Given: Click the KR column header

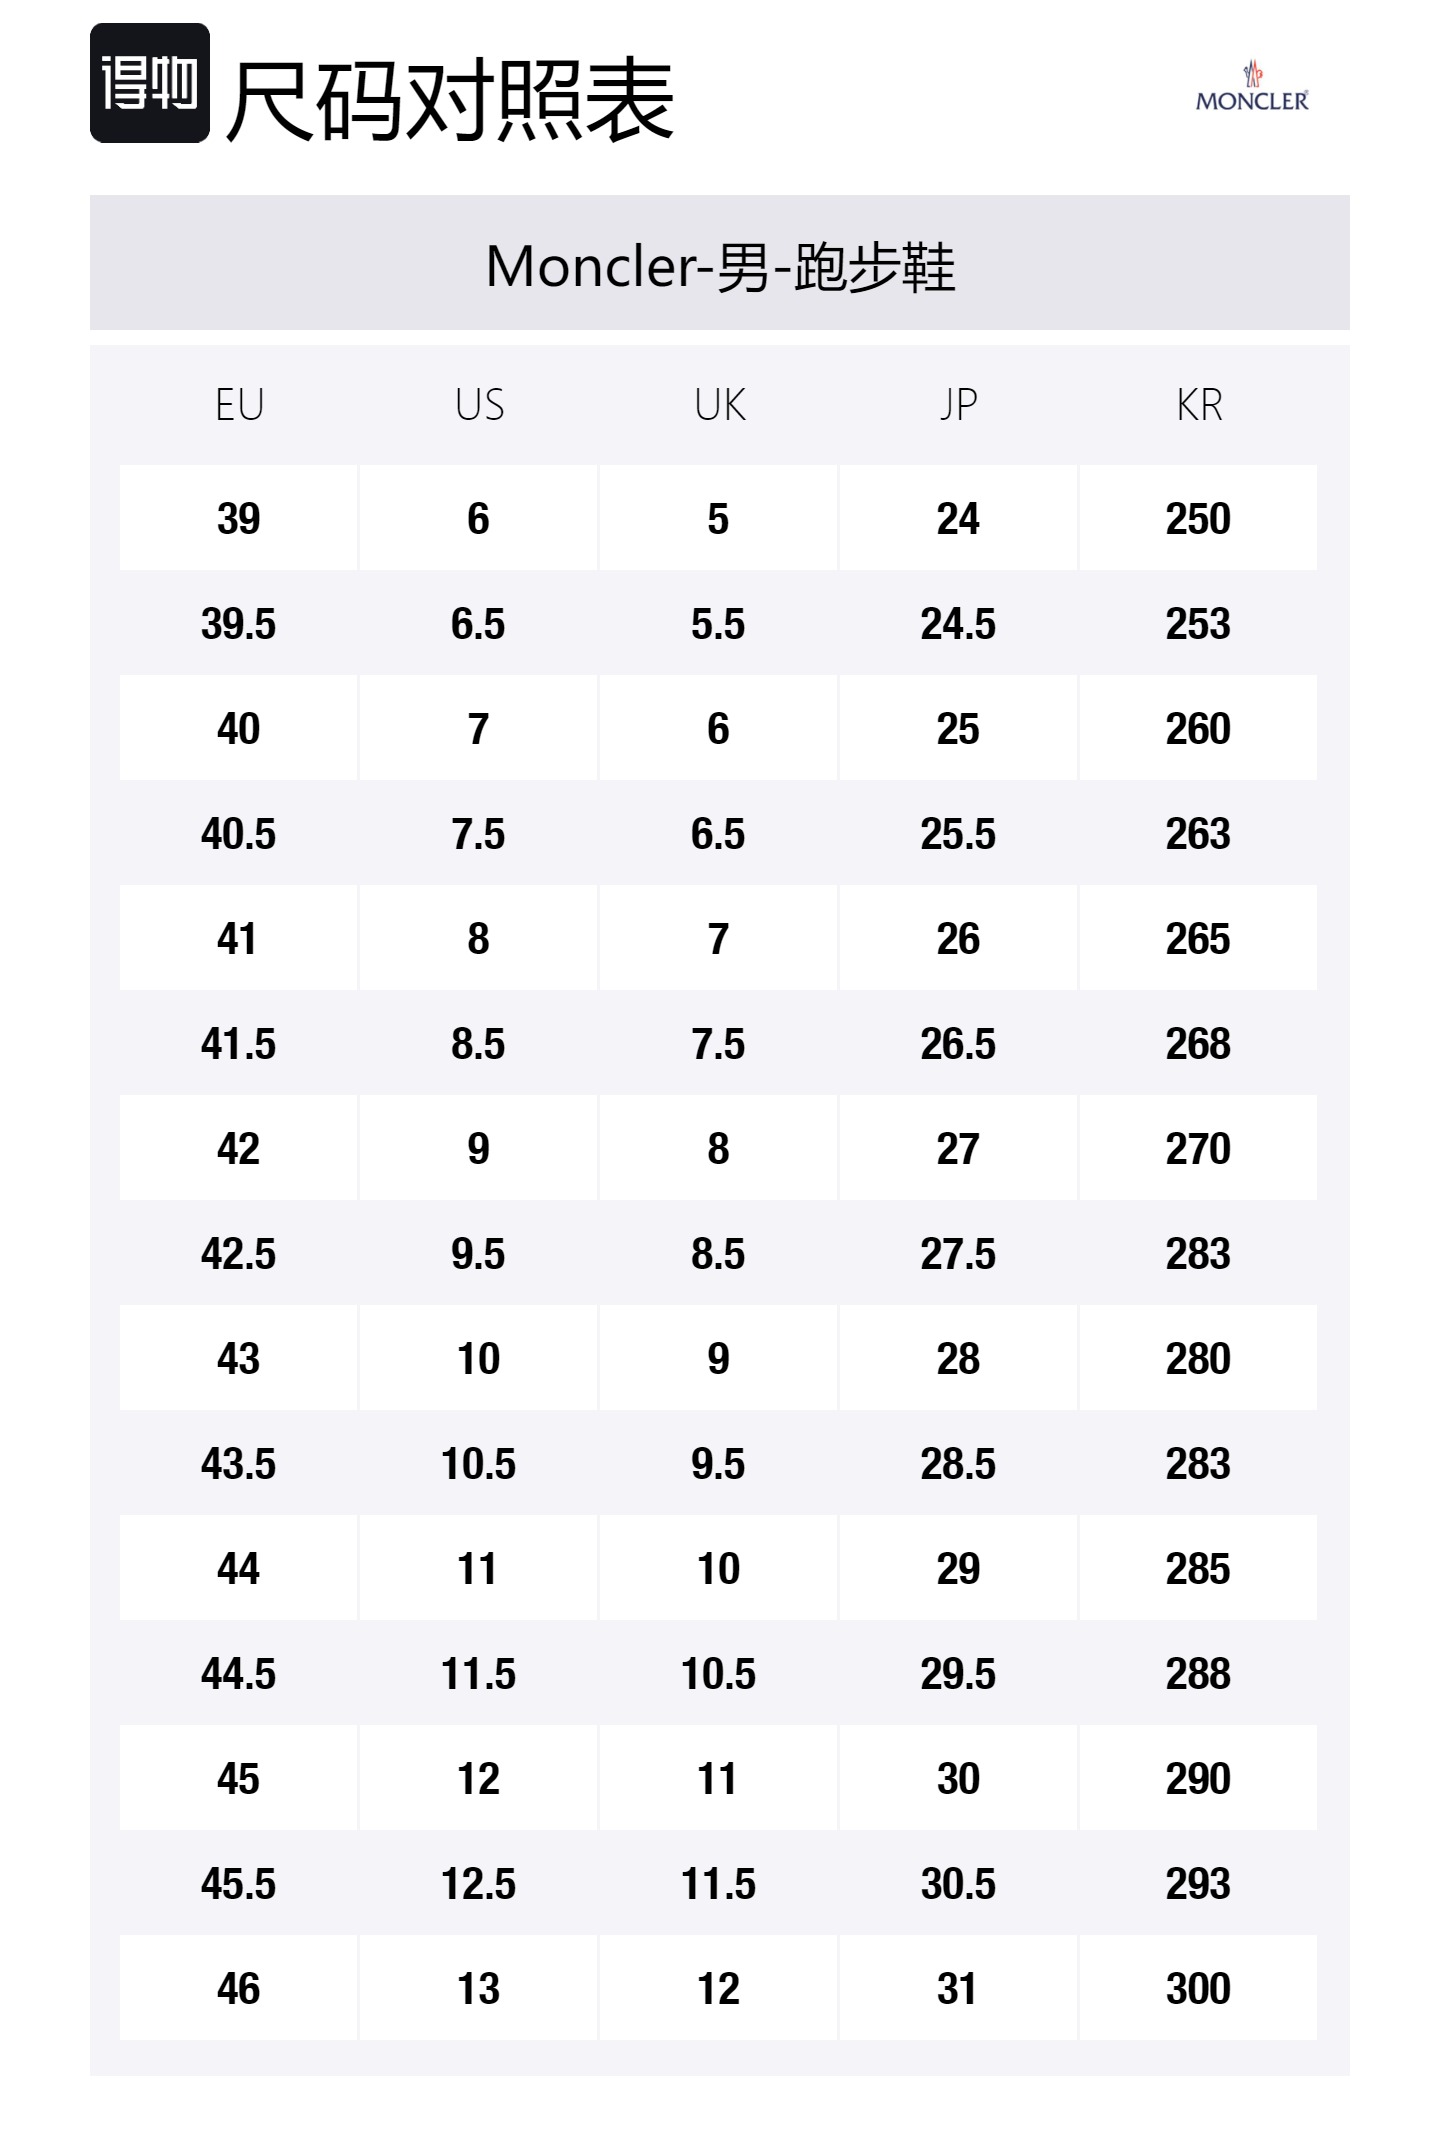Looking at the screenshot, I should [x=1198, y=405].
